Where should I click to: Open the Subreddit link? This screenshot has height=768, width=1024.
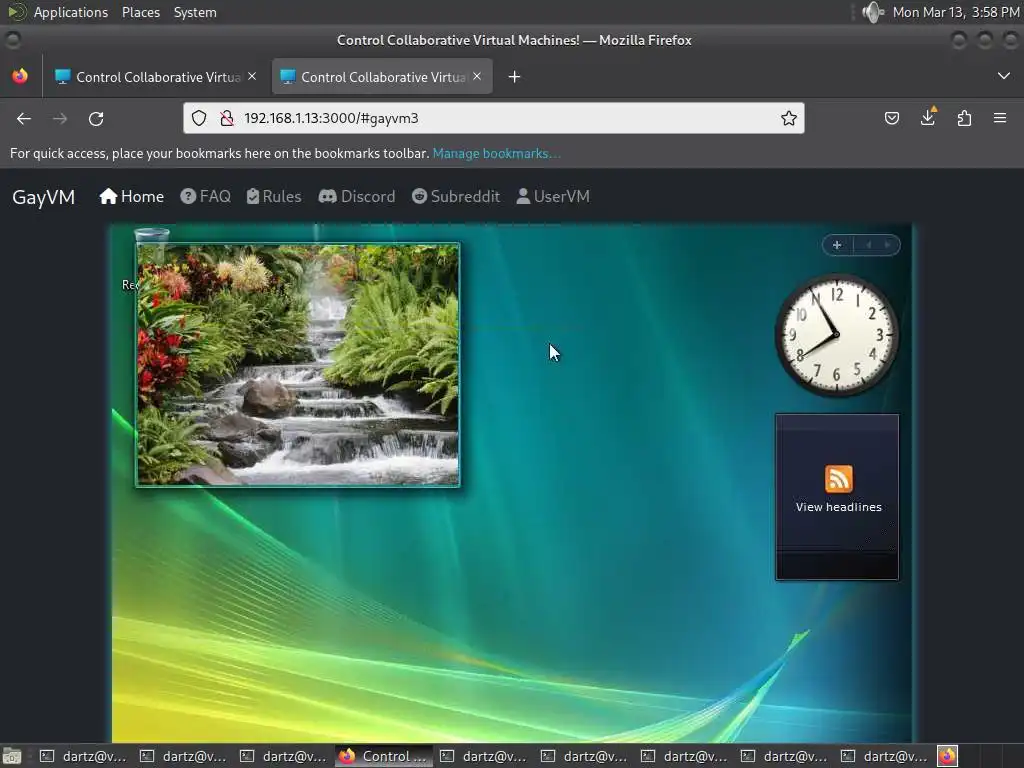456,197
